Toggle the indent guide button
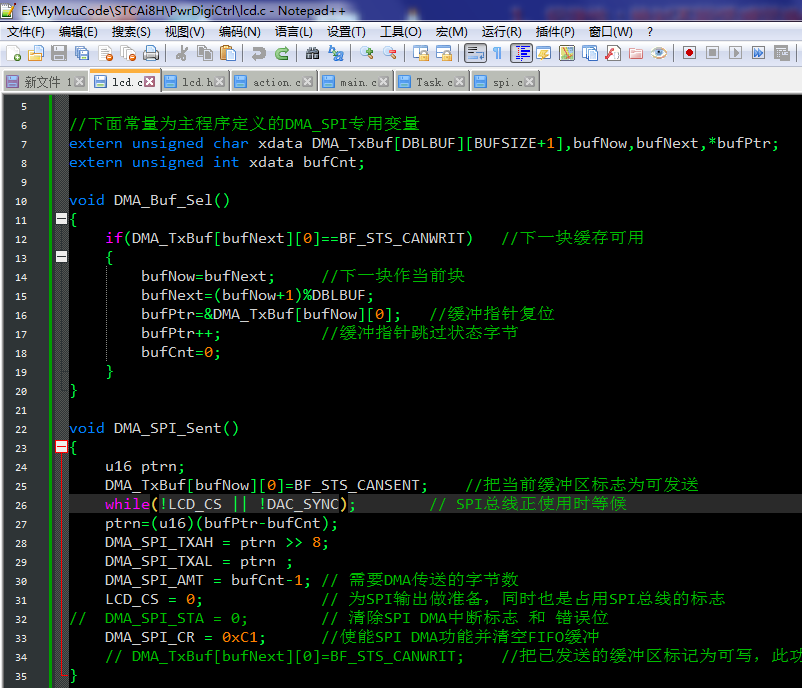This screenshot has width=802, height=688. (521, 53)
